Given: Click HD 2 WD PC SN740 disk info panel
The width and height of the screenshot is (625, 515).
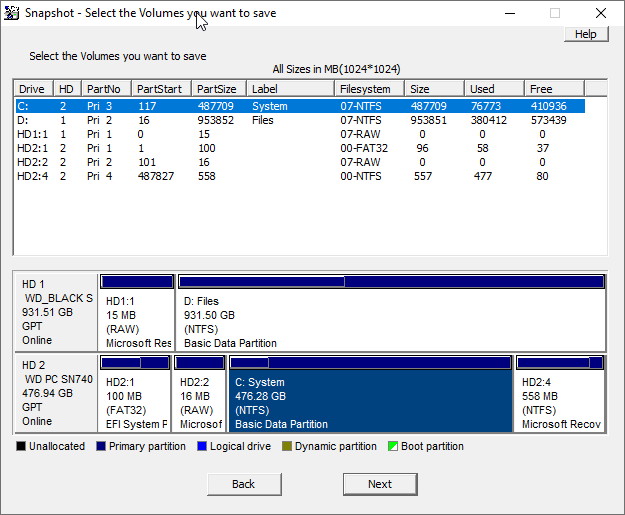Looking at the screenshot, I should [x=57, y=393].
